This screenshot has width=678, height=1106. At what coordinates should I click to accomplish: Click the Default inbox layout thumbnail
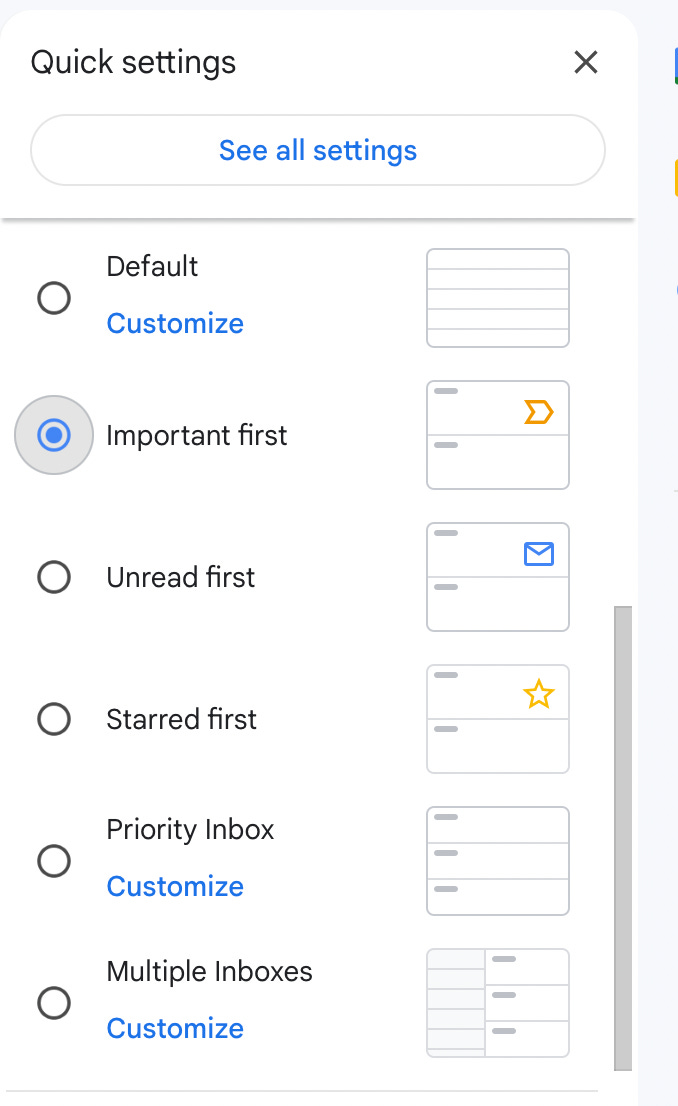coord(497,298)
